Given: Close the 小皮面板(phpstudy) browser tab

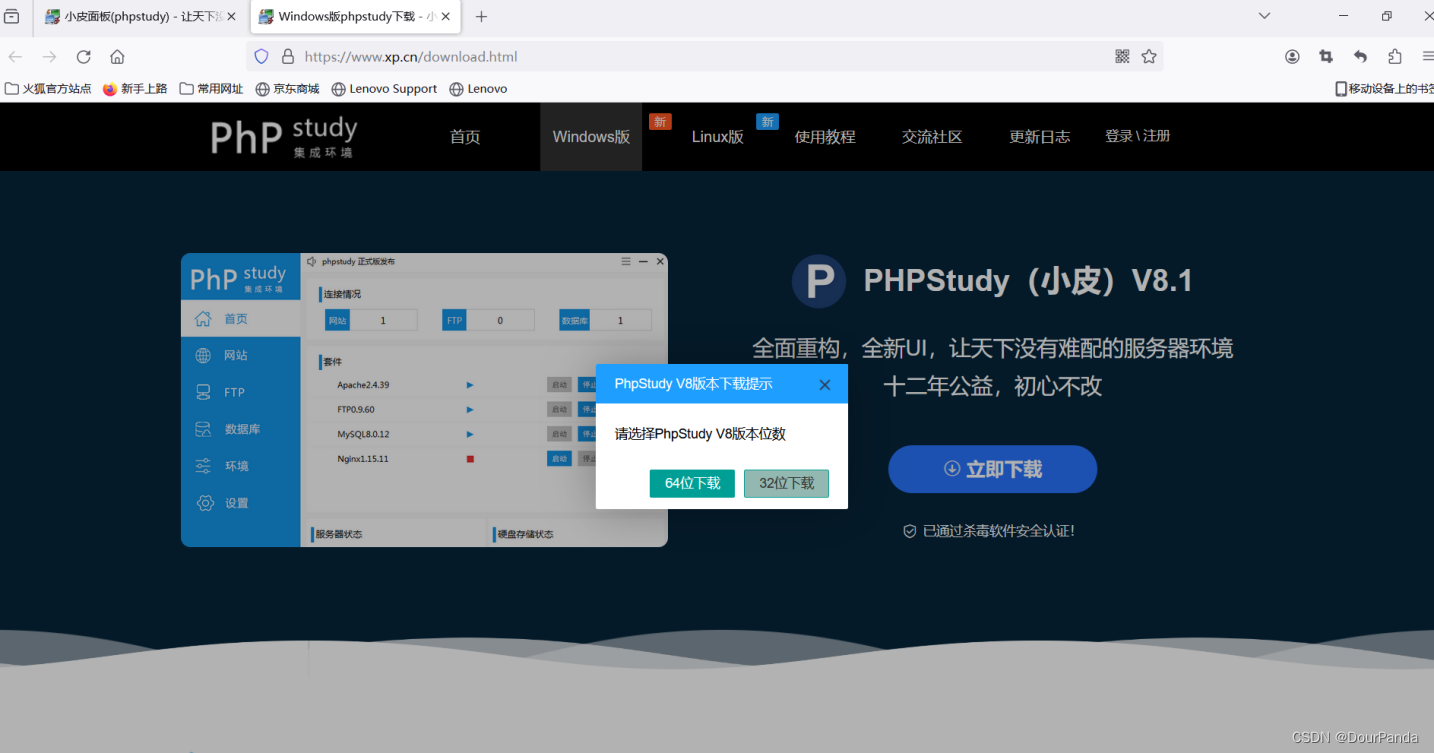Looking at the screenshot, I should (231, 17).
